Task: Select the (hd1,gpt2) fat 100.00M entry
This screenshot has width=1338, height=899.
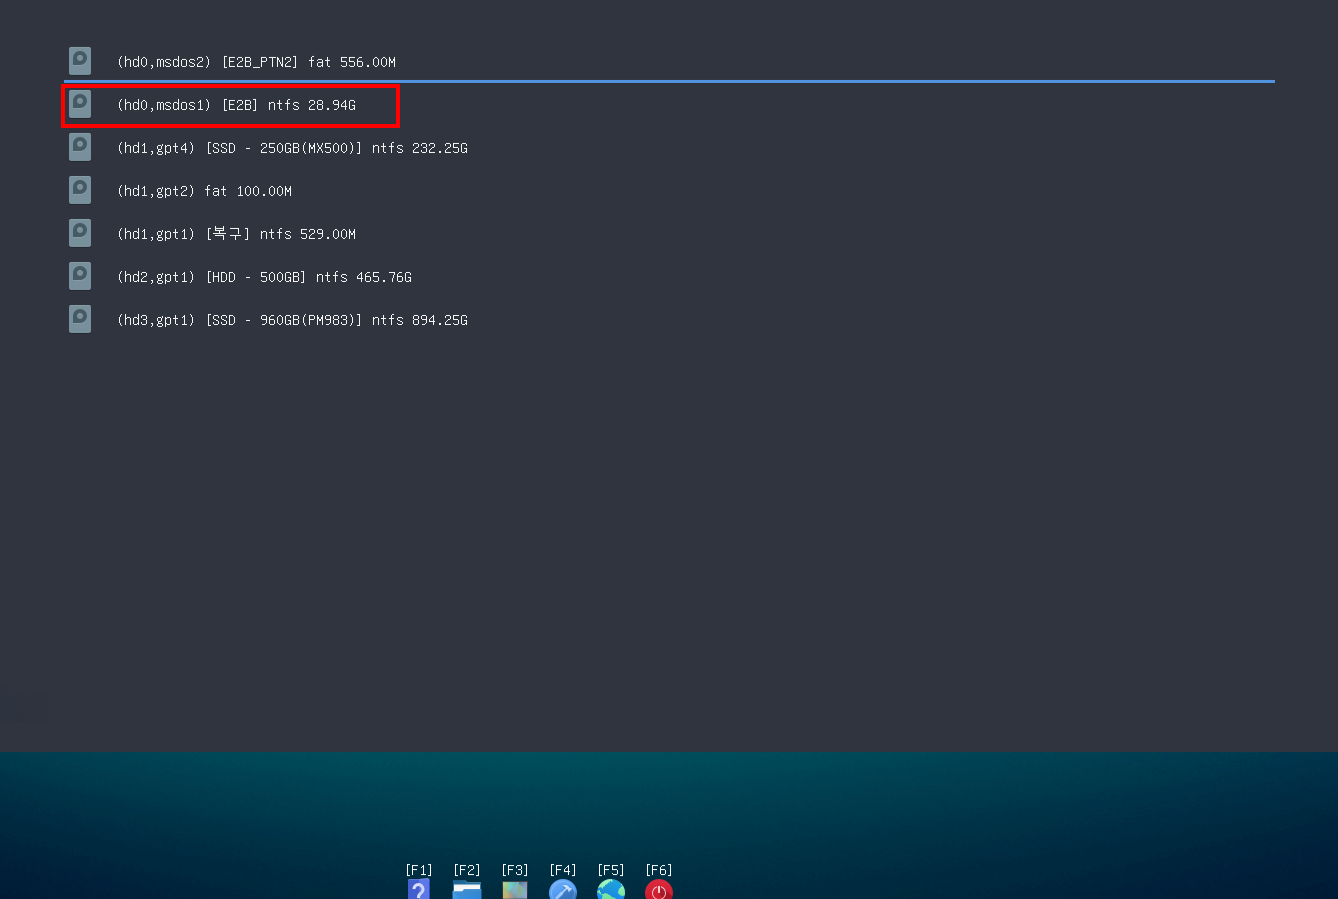Action: point(669,191)
